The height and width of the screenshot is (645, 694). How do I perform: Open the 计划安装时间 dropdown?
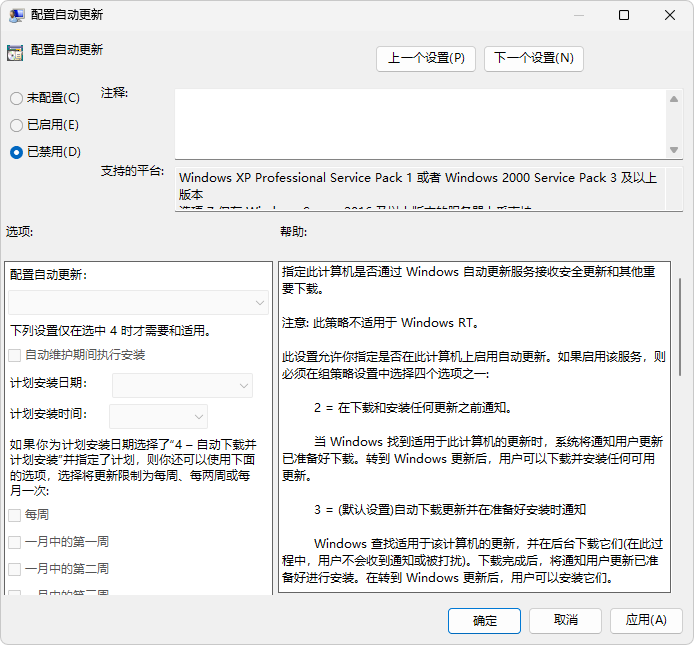coord(158,417)
